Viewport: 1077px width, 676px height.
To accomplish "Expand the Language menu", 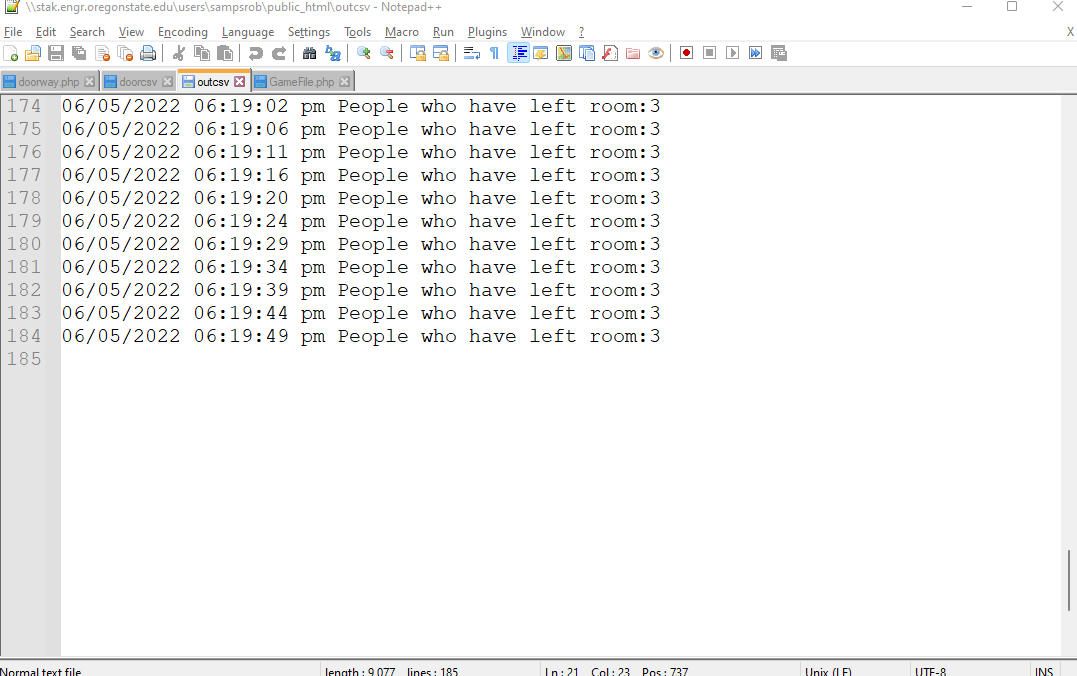I will [248, 32].
